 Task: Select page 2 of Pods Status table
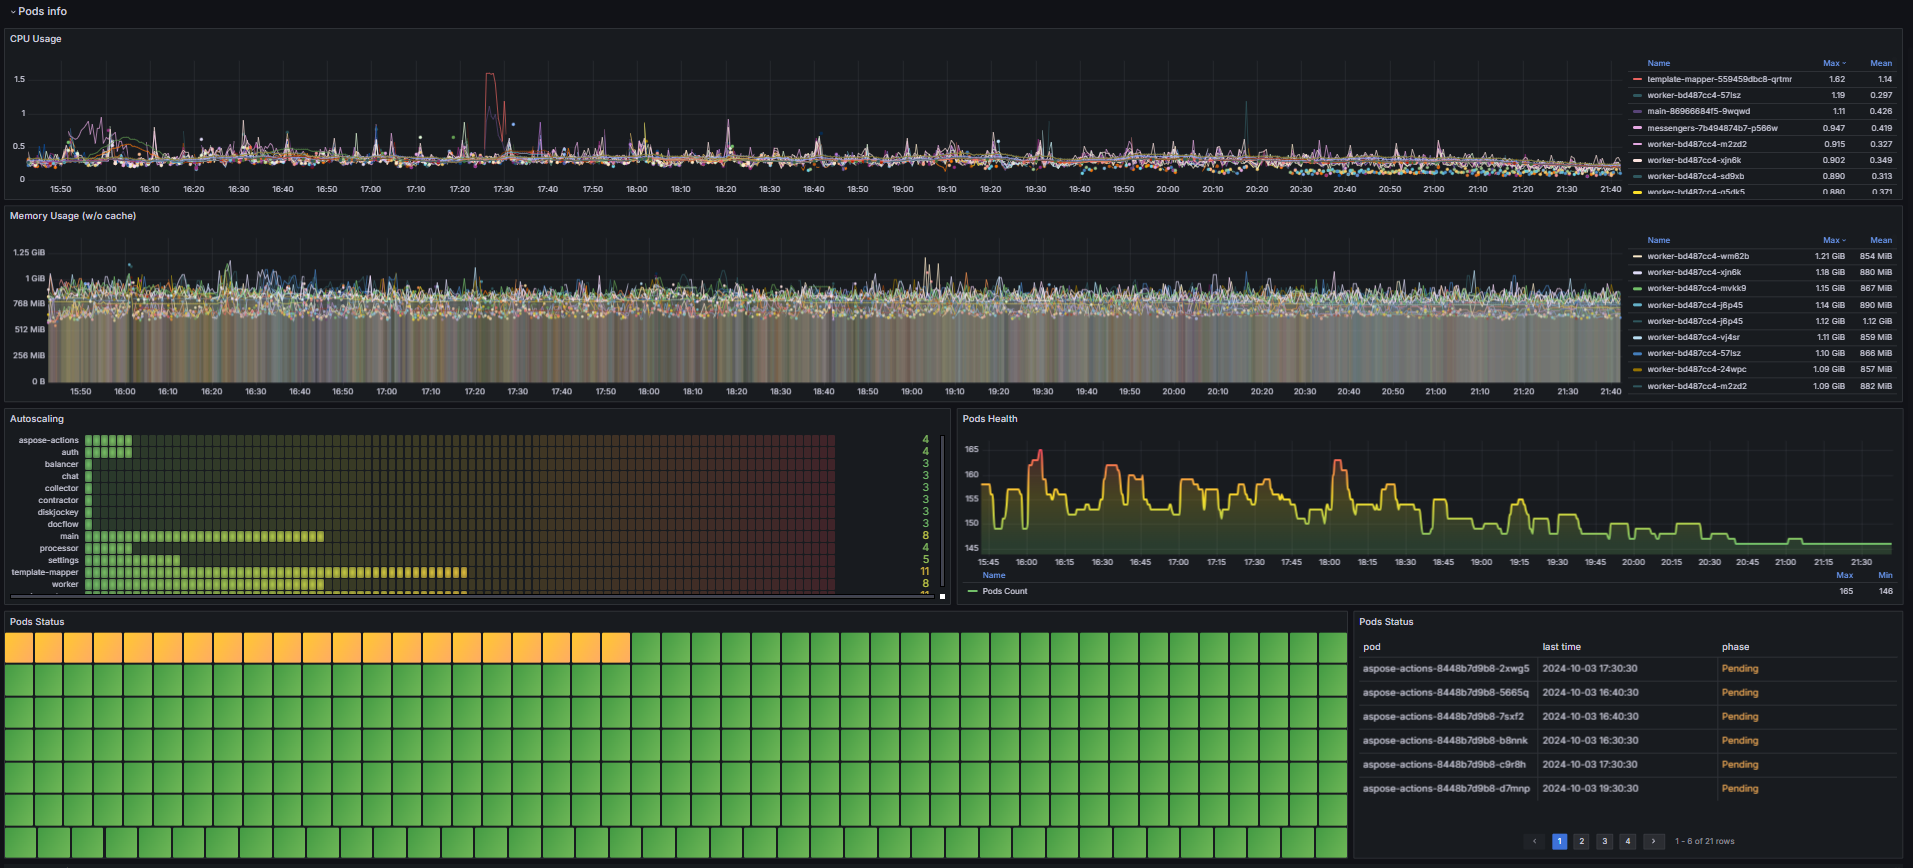[1581, 841]
